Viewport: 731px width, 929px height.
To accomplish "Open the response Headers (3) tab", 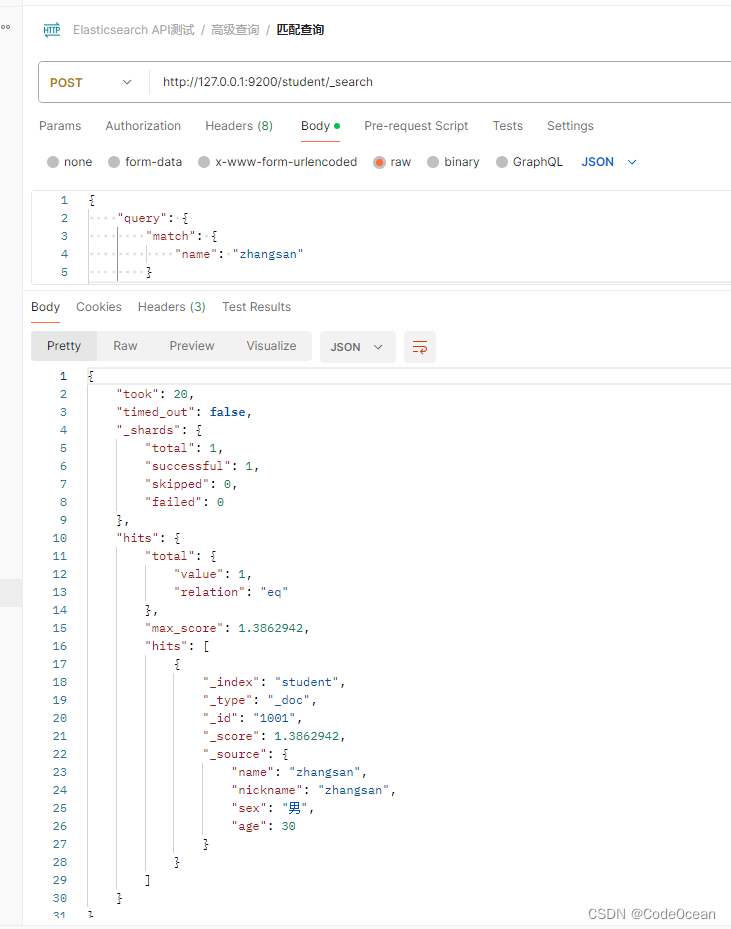I will tap(172, 307).
